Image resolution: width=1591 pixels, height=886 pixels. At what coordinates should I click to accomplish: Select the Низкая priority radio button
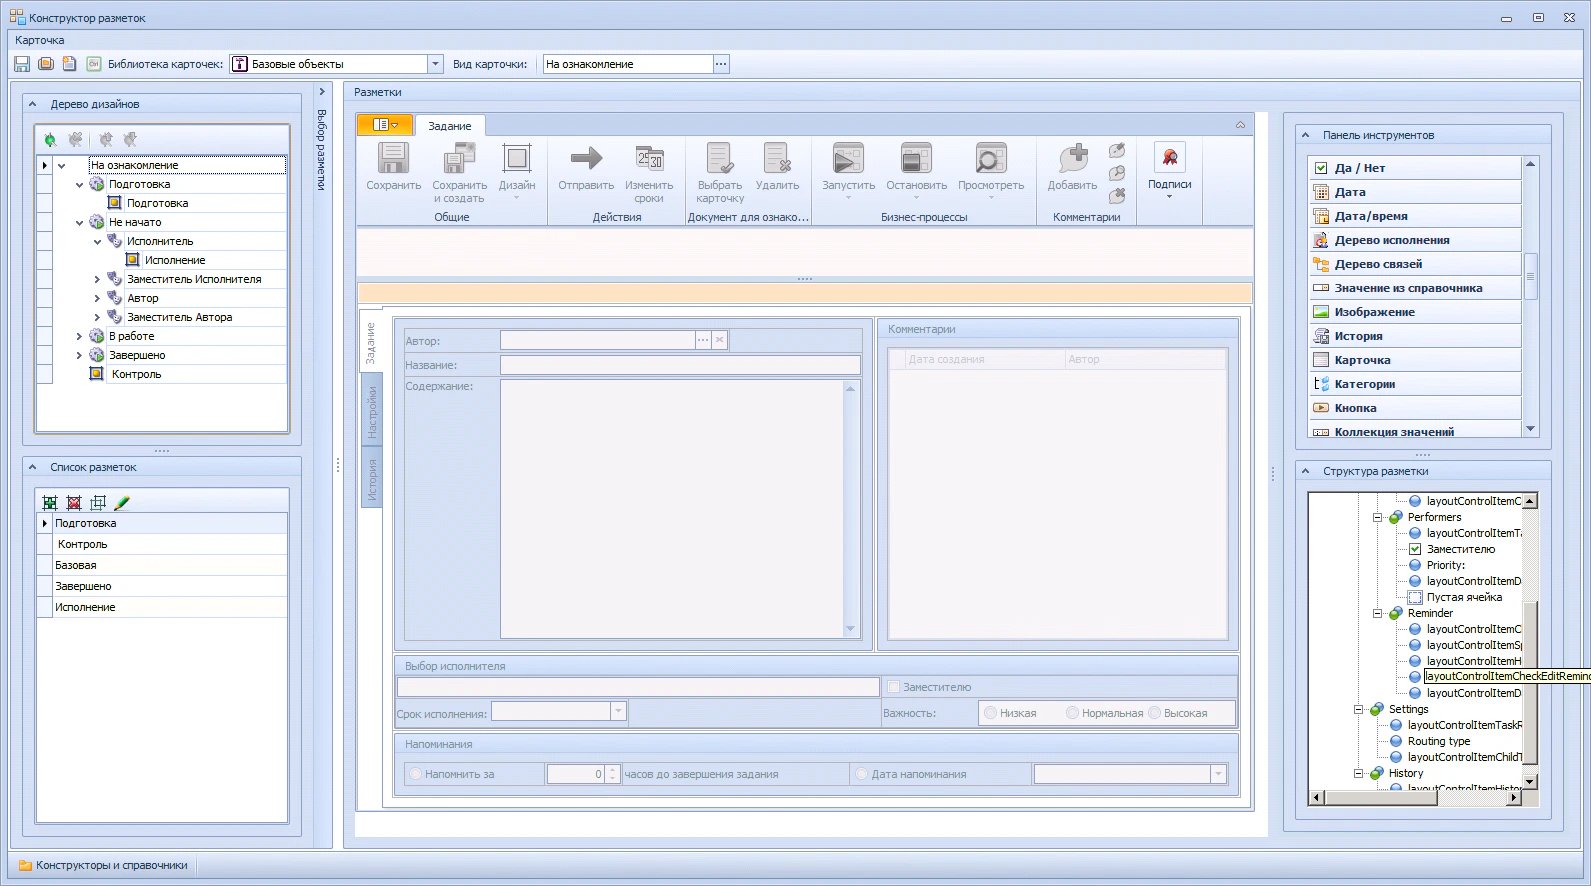[990, 713]
